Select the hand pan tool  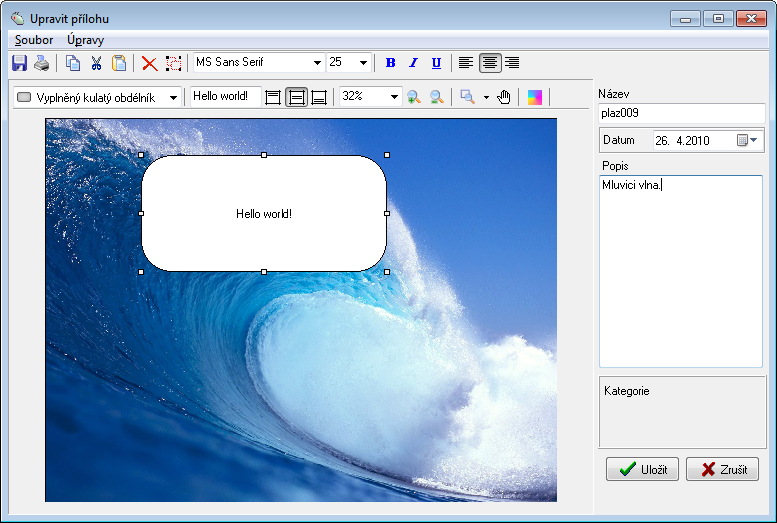coord(504,97)
